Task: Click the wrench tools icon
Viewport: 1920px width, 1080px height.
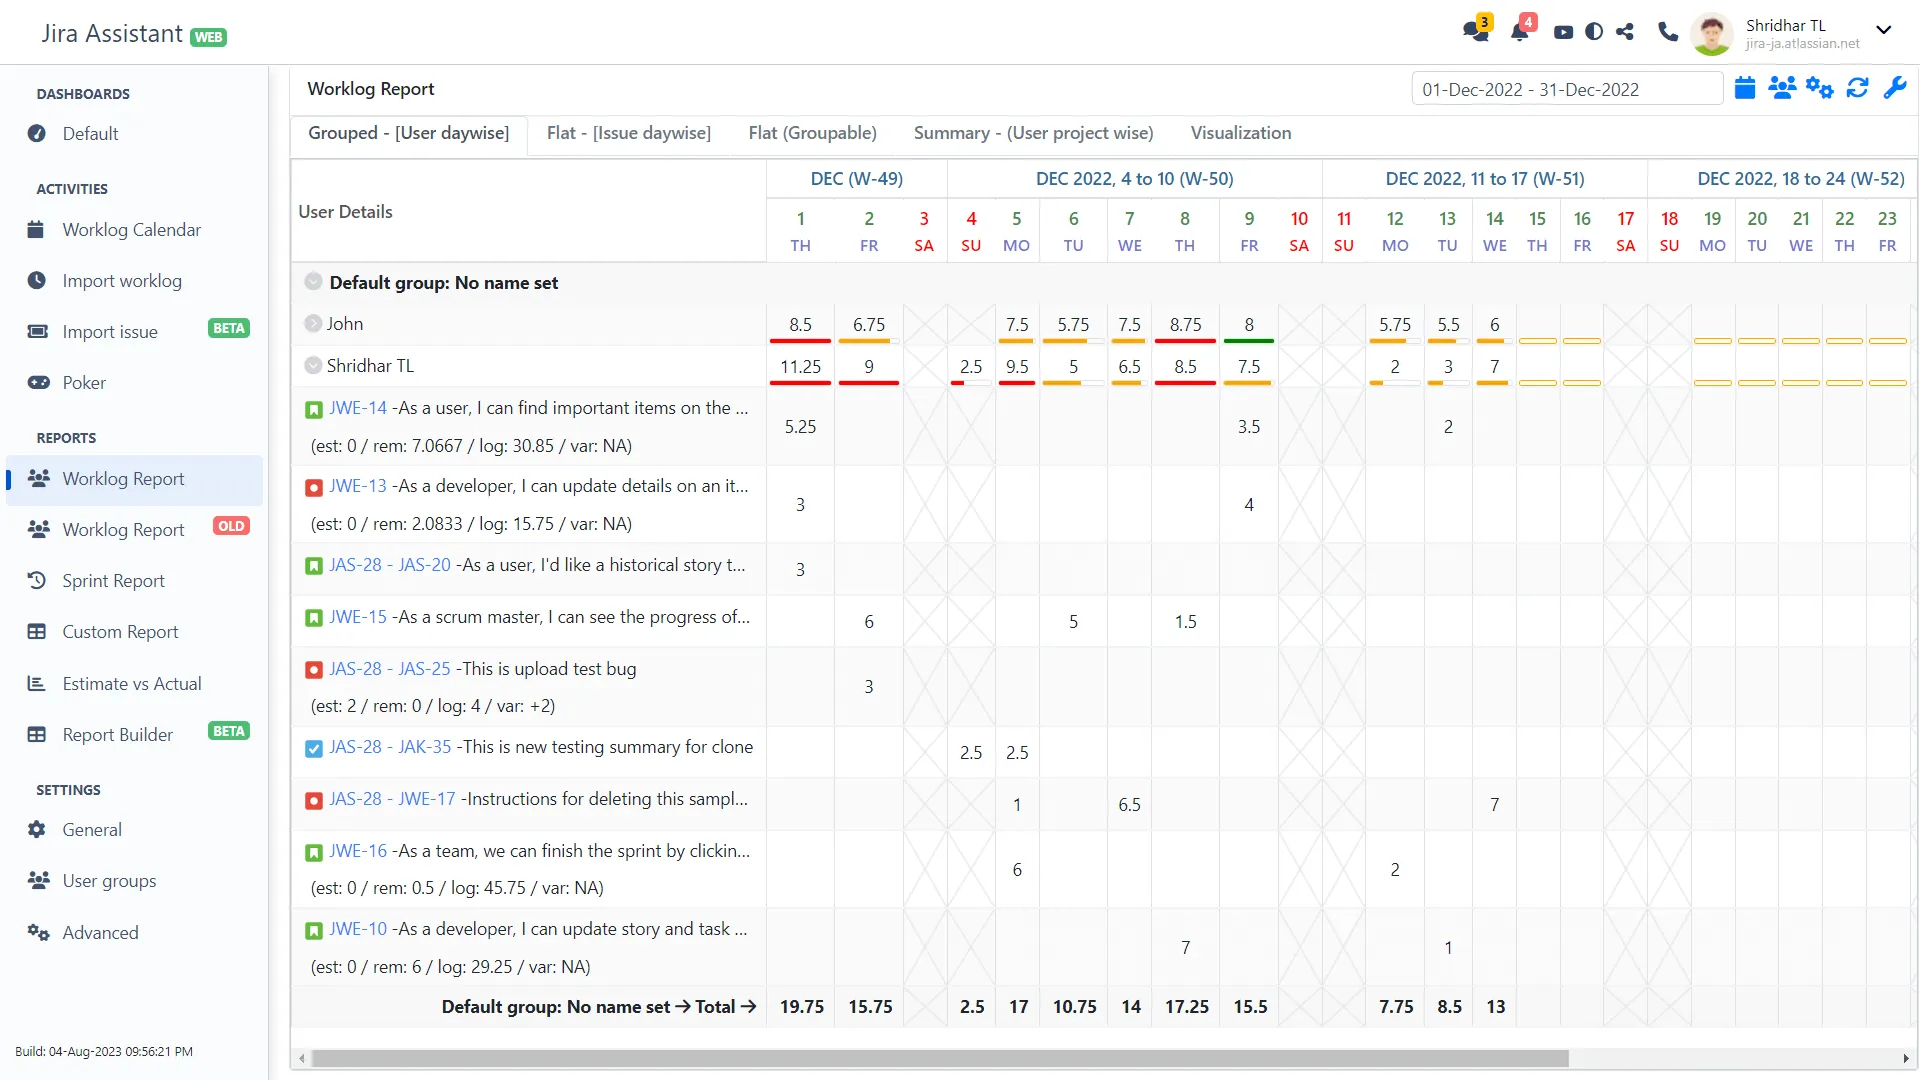Action: (1894, 88)
